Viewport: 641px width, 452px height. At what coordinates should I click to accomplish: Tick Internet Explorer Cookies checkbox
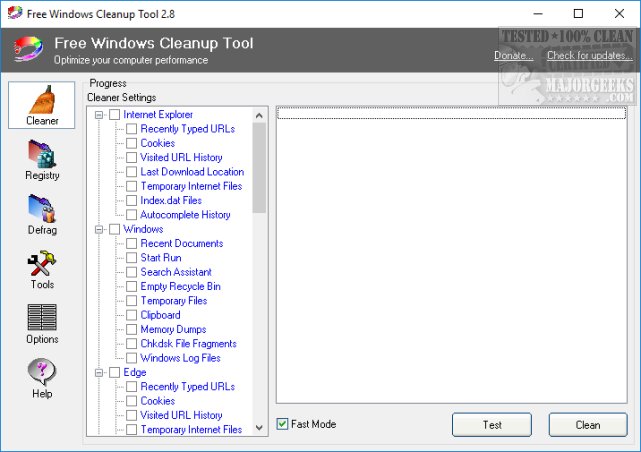pyautogui.click(x=131, y=143)
